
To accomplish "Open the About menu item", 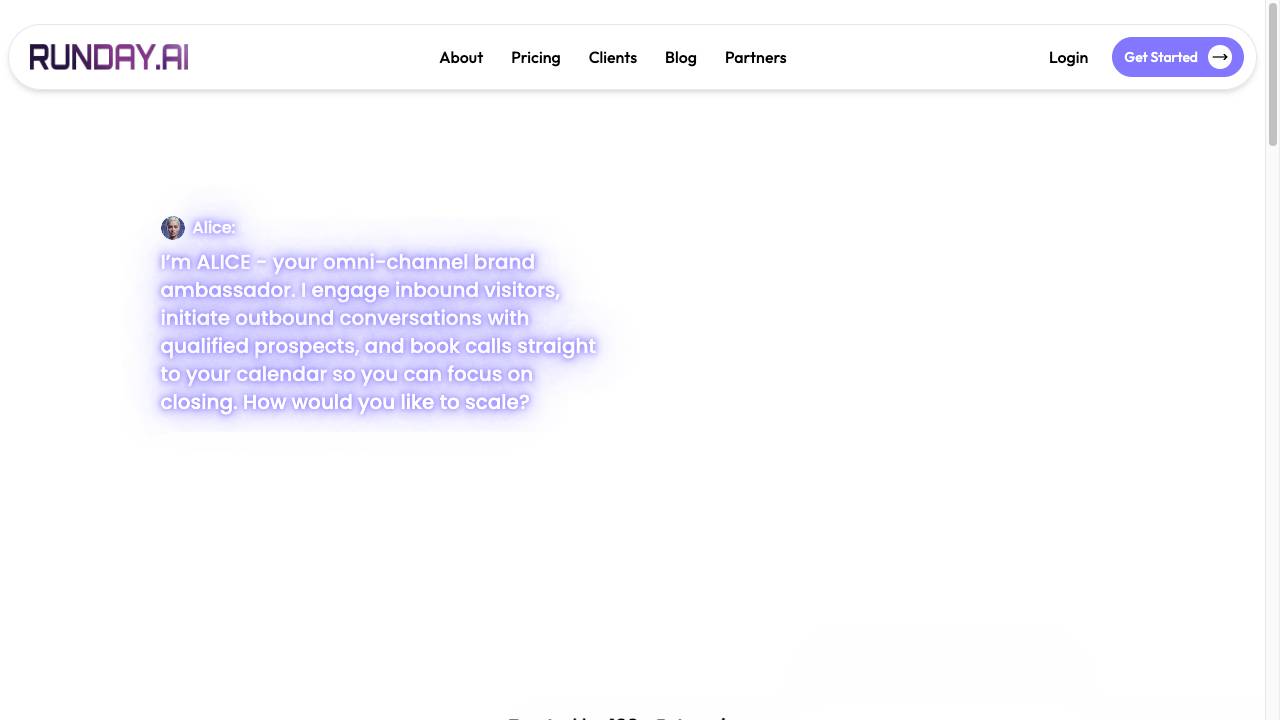I will pos(461,57).
